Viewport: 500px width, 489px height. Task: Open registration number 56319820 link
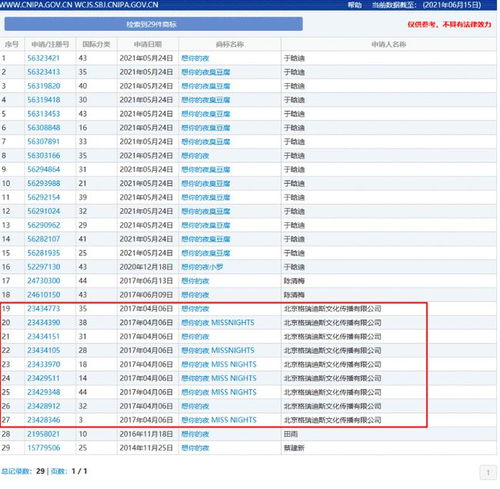[x=44, y=86]
